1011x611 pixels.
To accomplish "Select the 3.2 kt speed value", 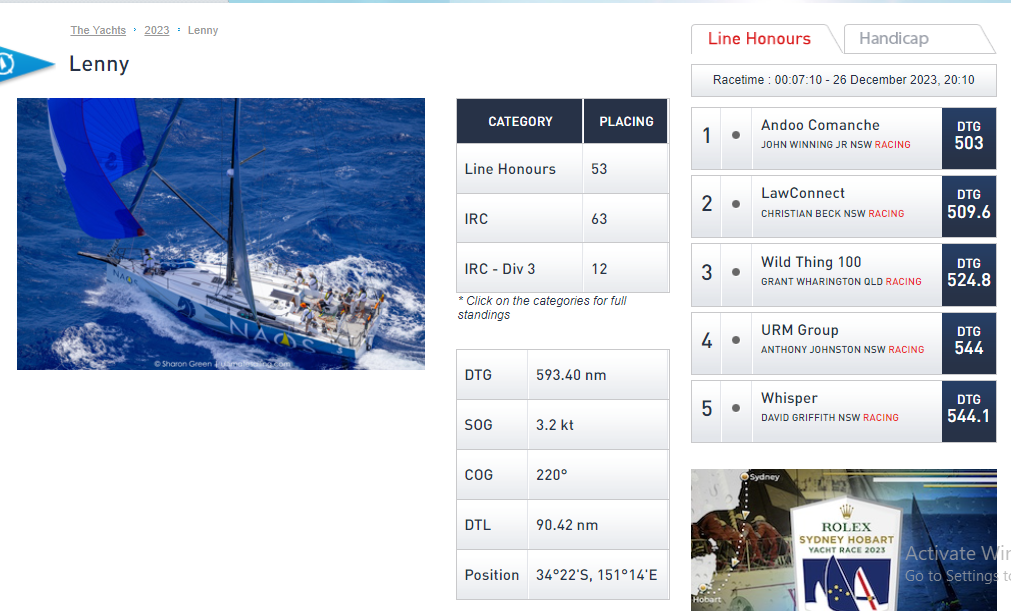I will coord(555,425).
